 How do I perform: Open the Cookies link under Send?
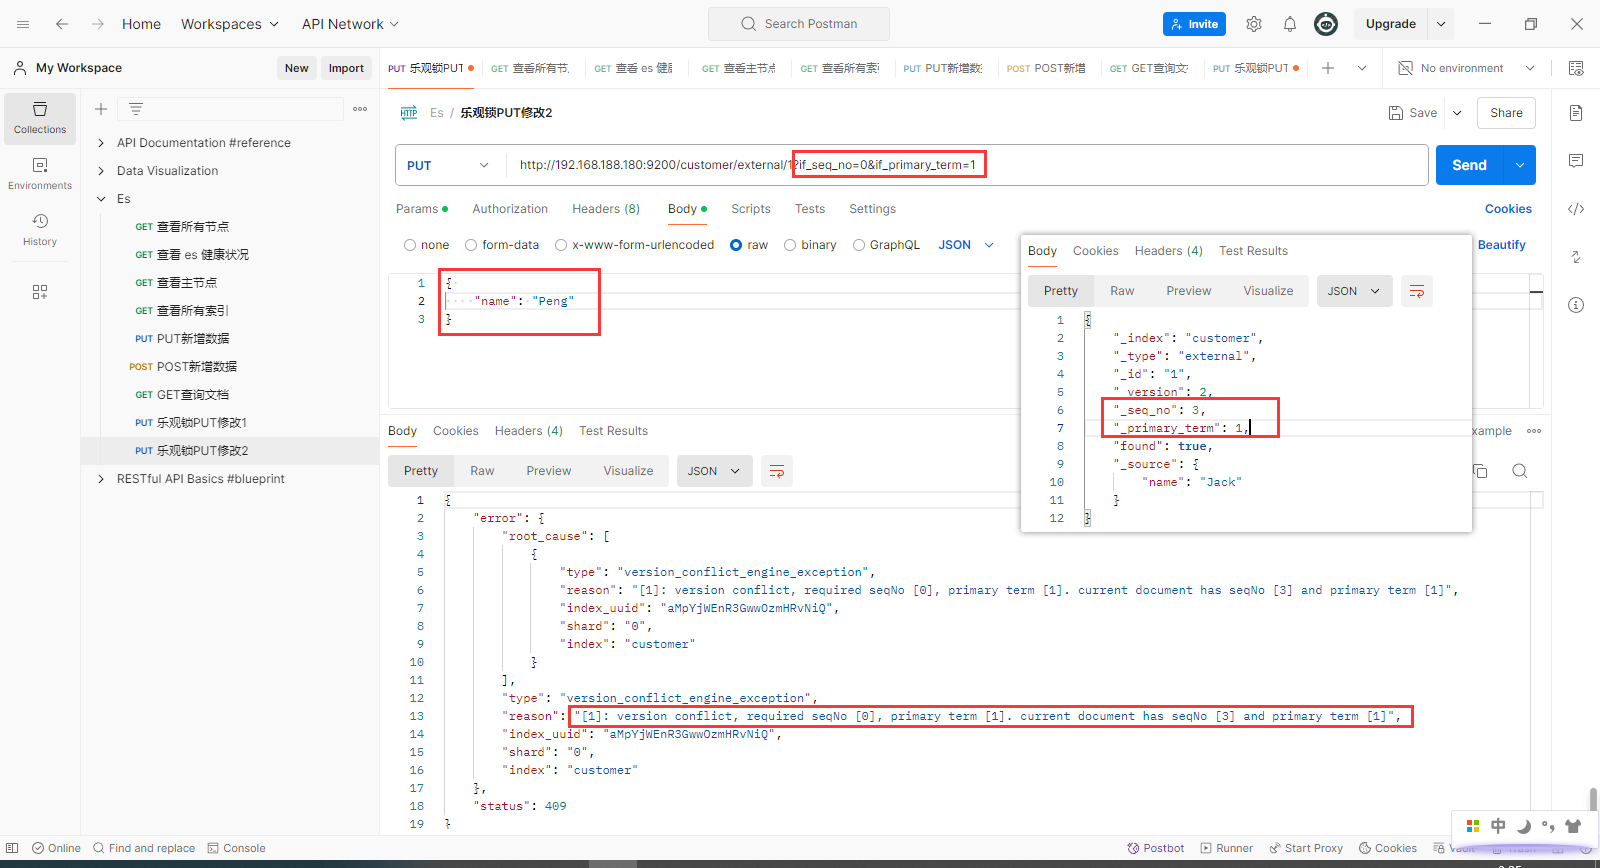(x=1508, y=209)
